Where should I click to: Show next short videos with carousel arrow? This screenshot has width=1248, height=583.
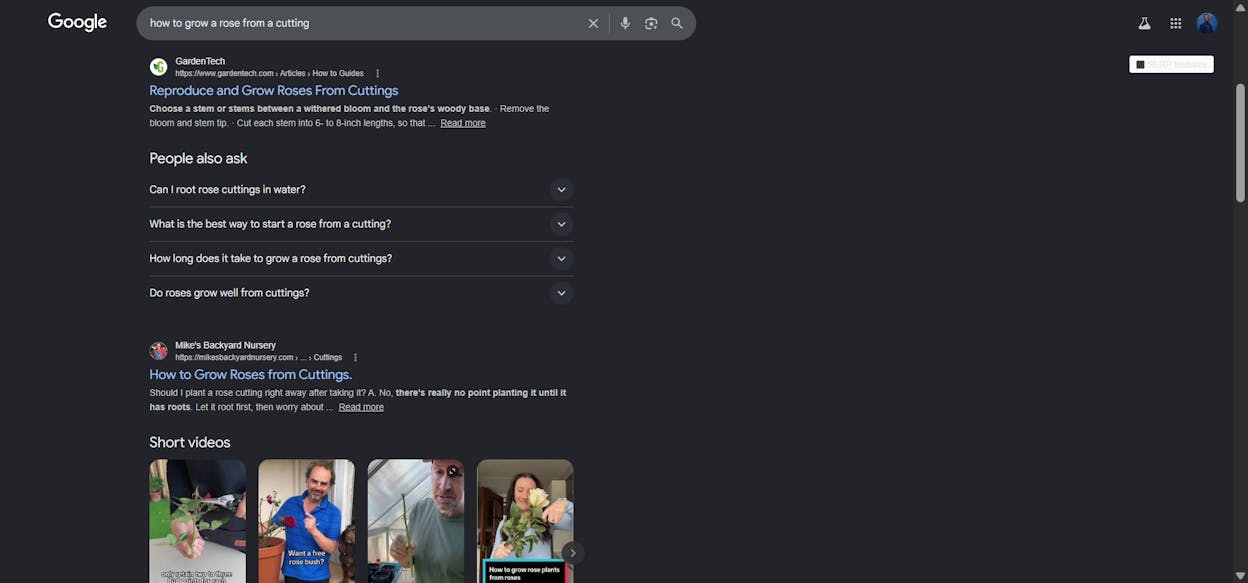coord(572,552)
